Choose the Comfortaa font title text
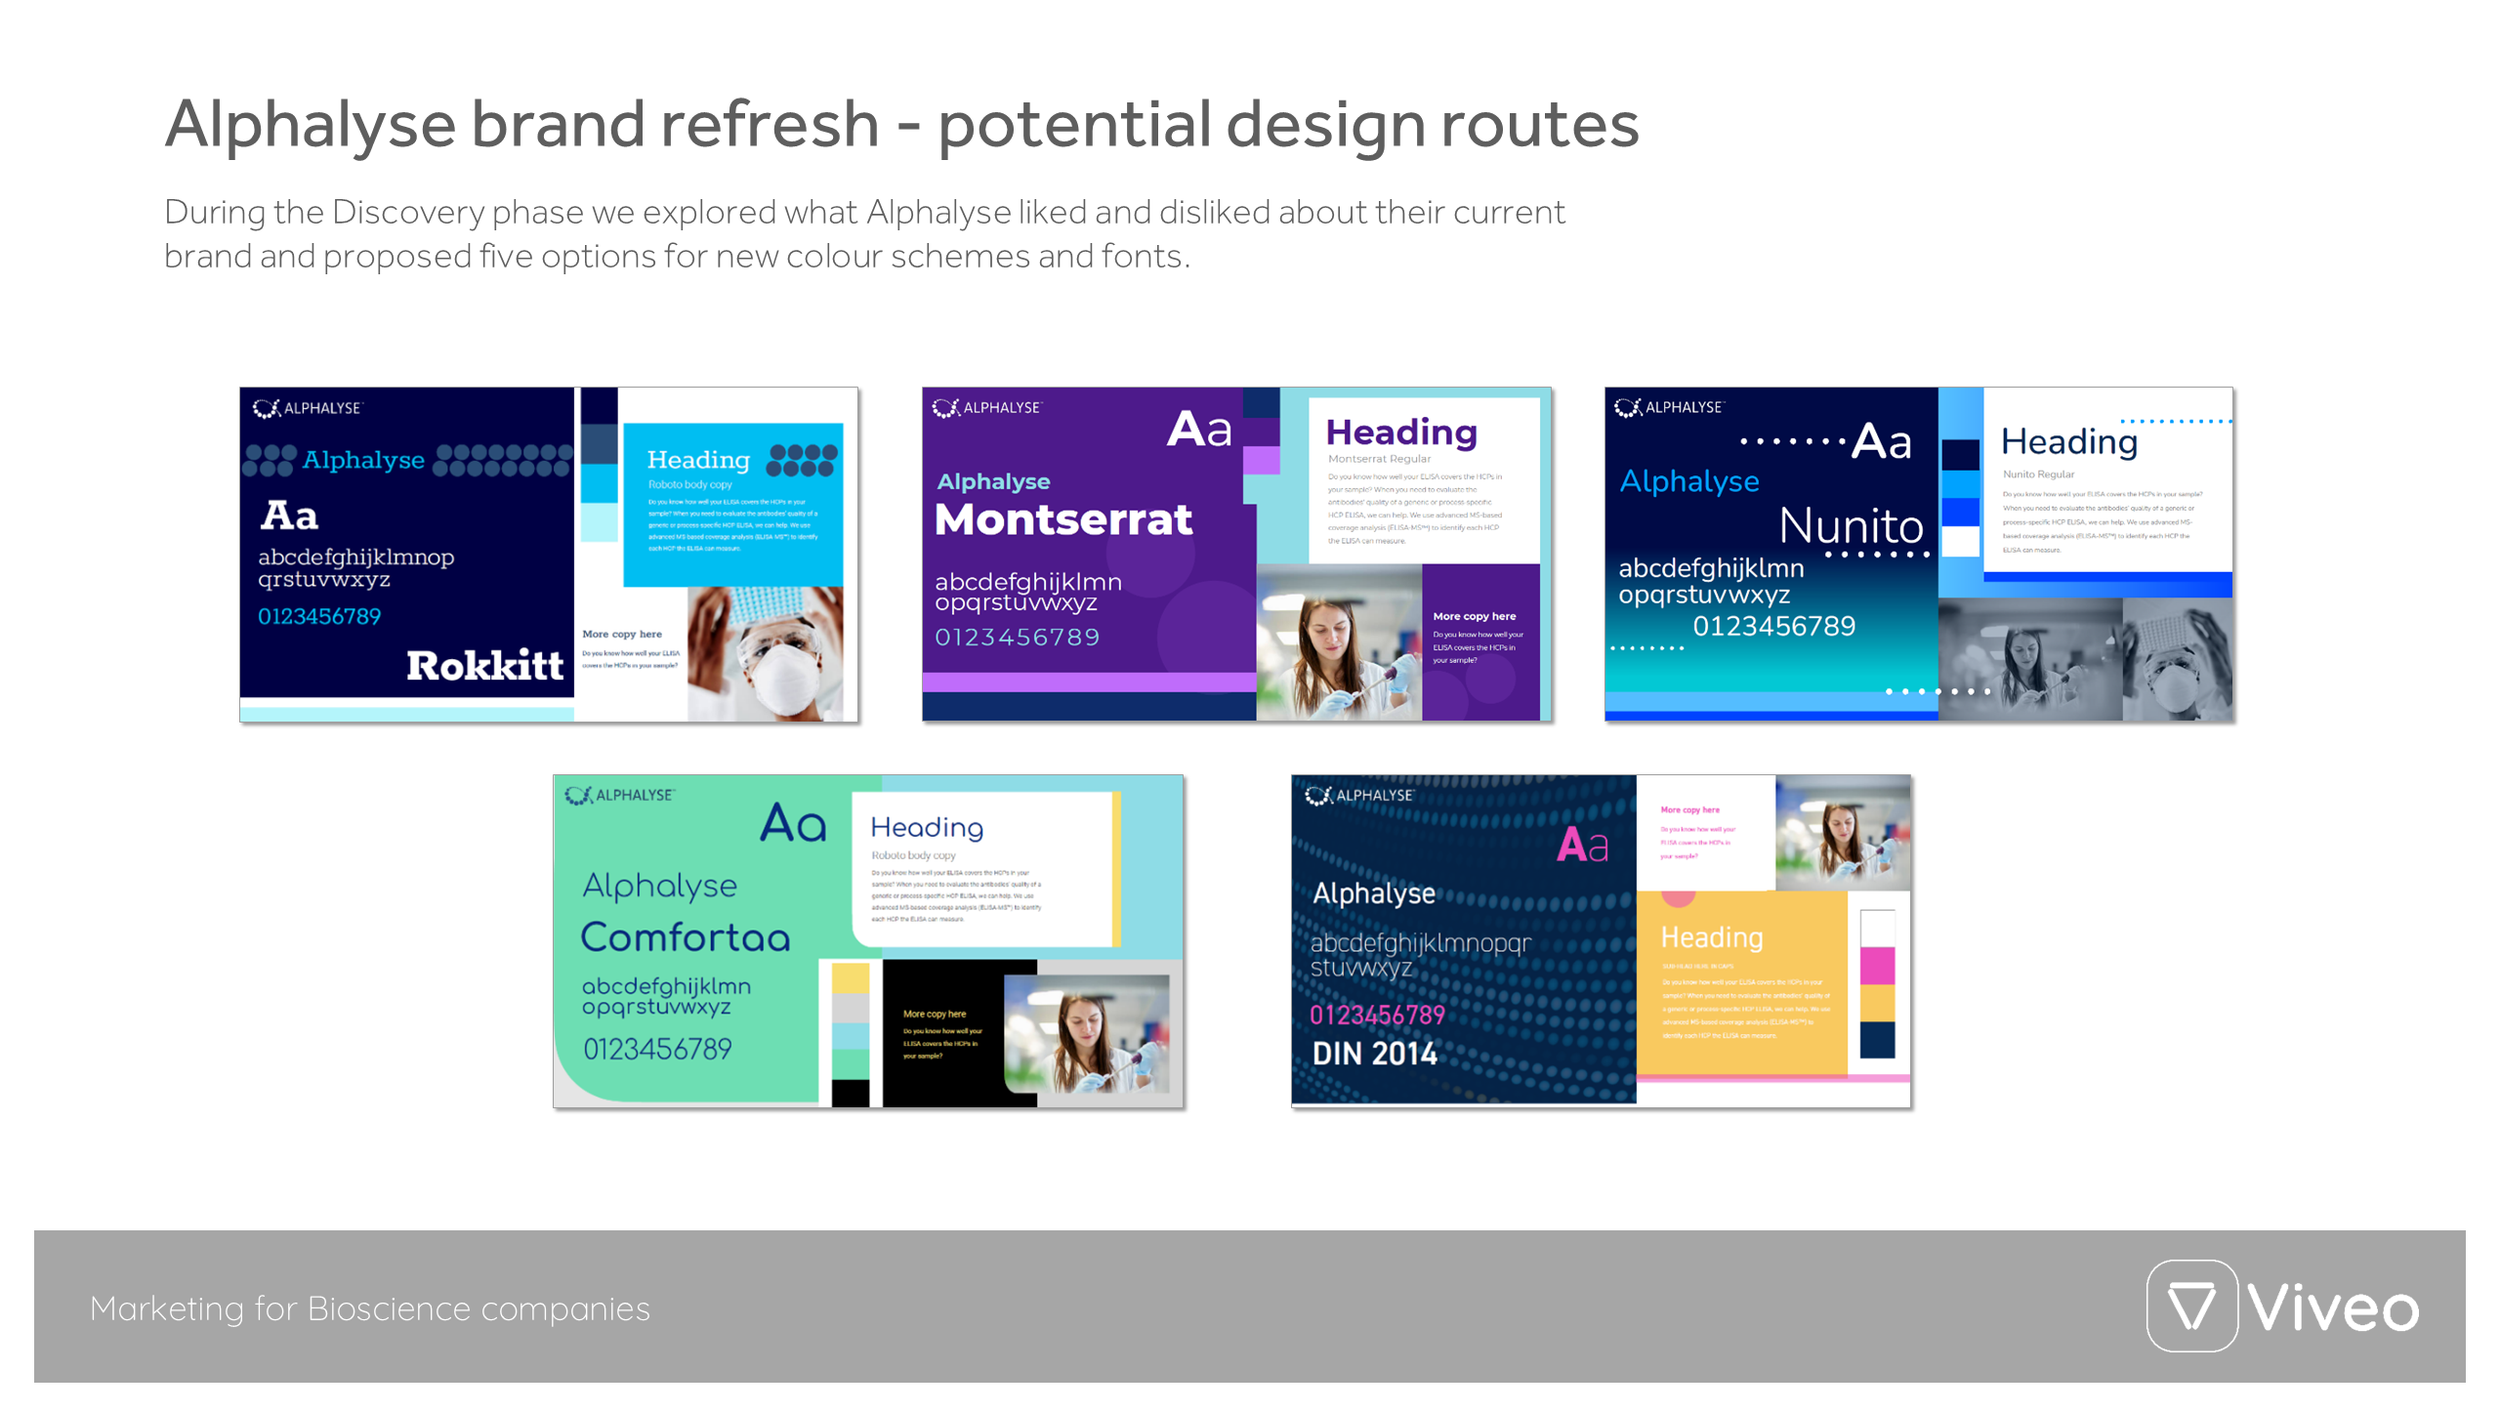Screen dimensions: 2500x1406 point(685,938)
